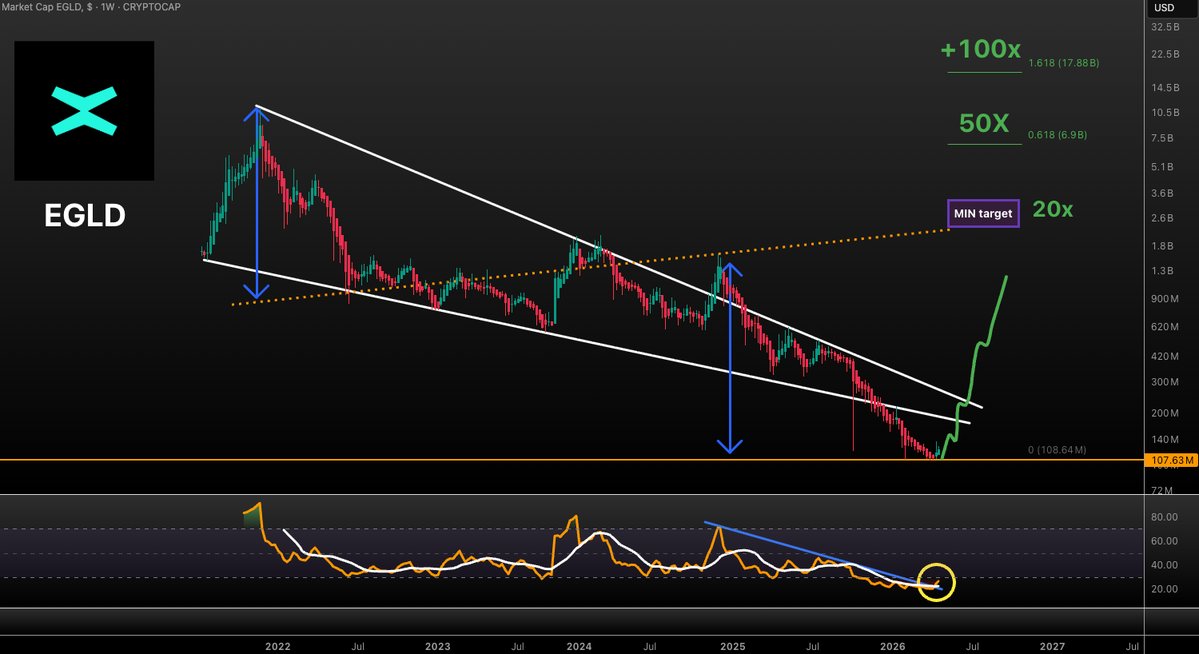Click the RSI '40.00' scale label
Screen dimensions: 1199x654
pos(1164,565)
